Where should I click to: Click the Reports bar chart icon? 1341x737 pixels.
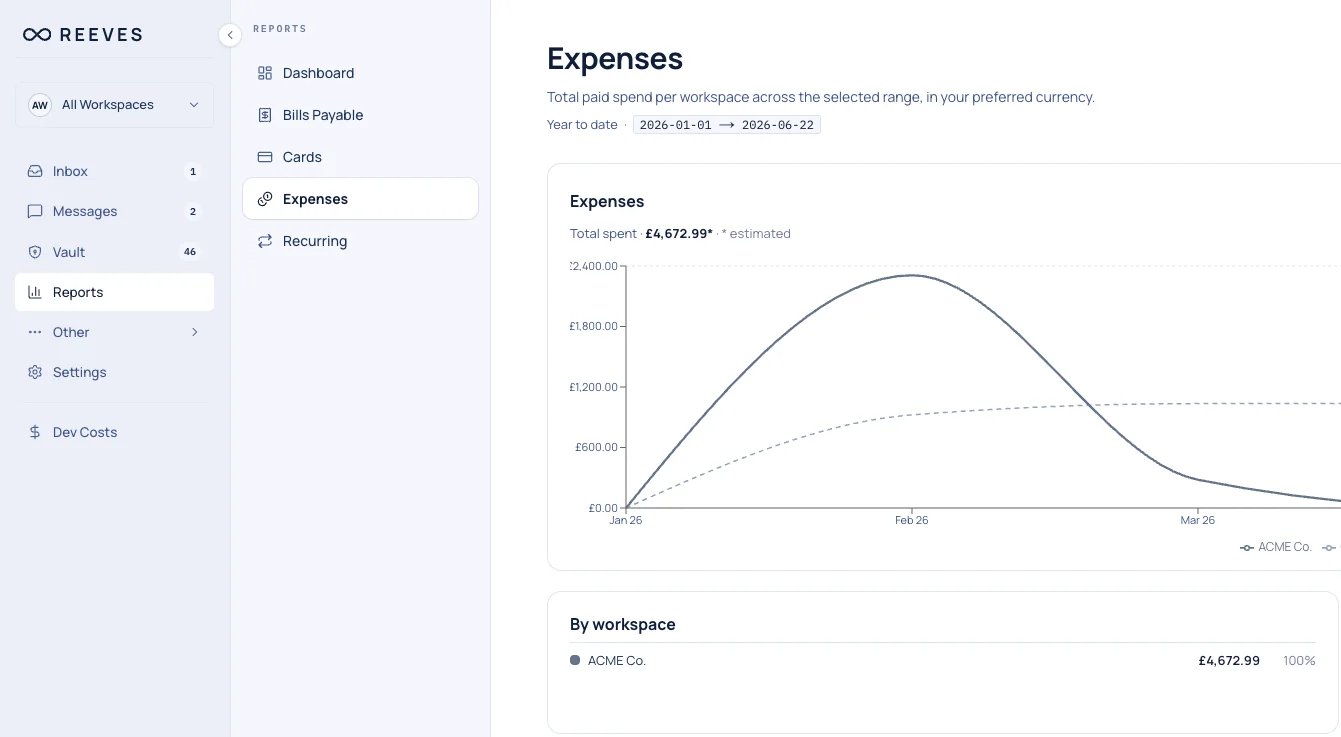tap(35, 292)
